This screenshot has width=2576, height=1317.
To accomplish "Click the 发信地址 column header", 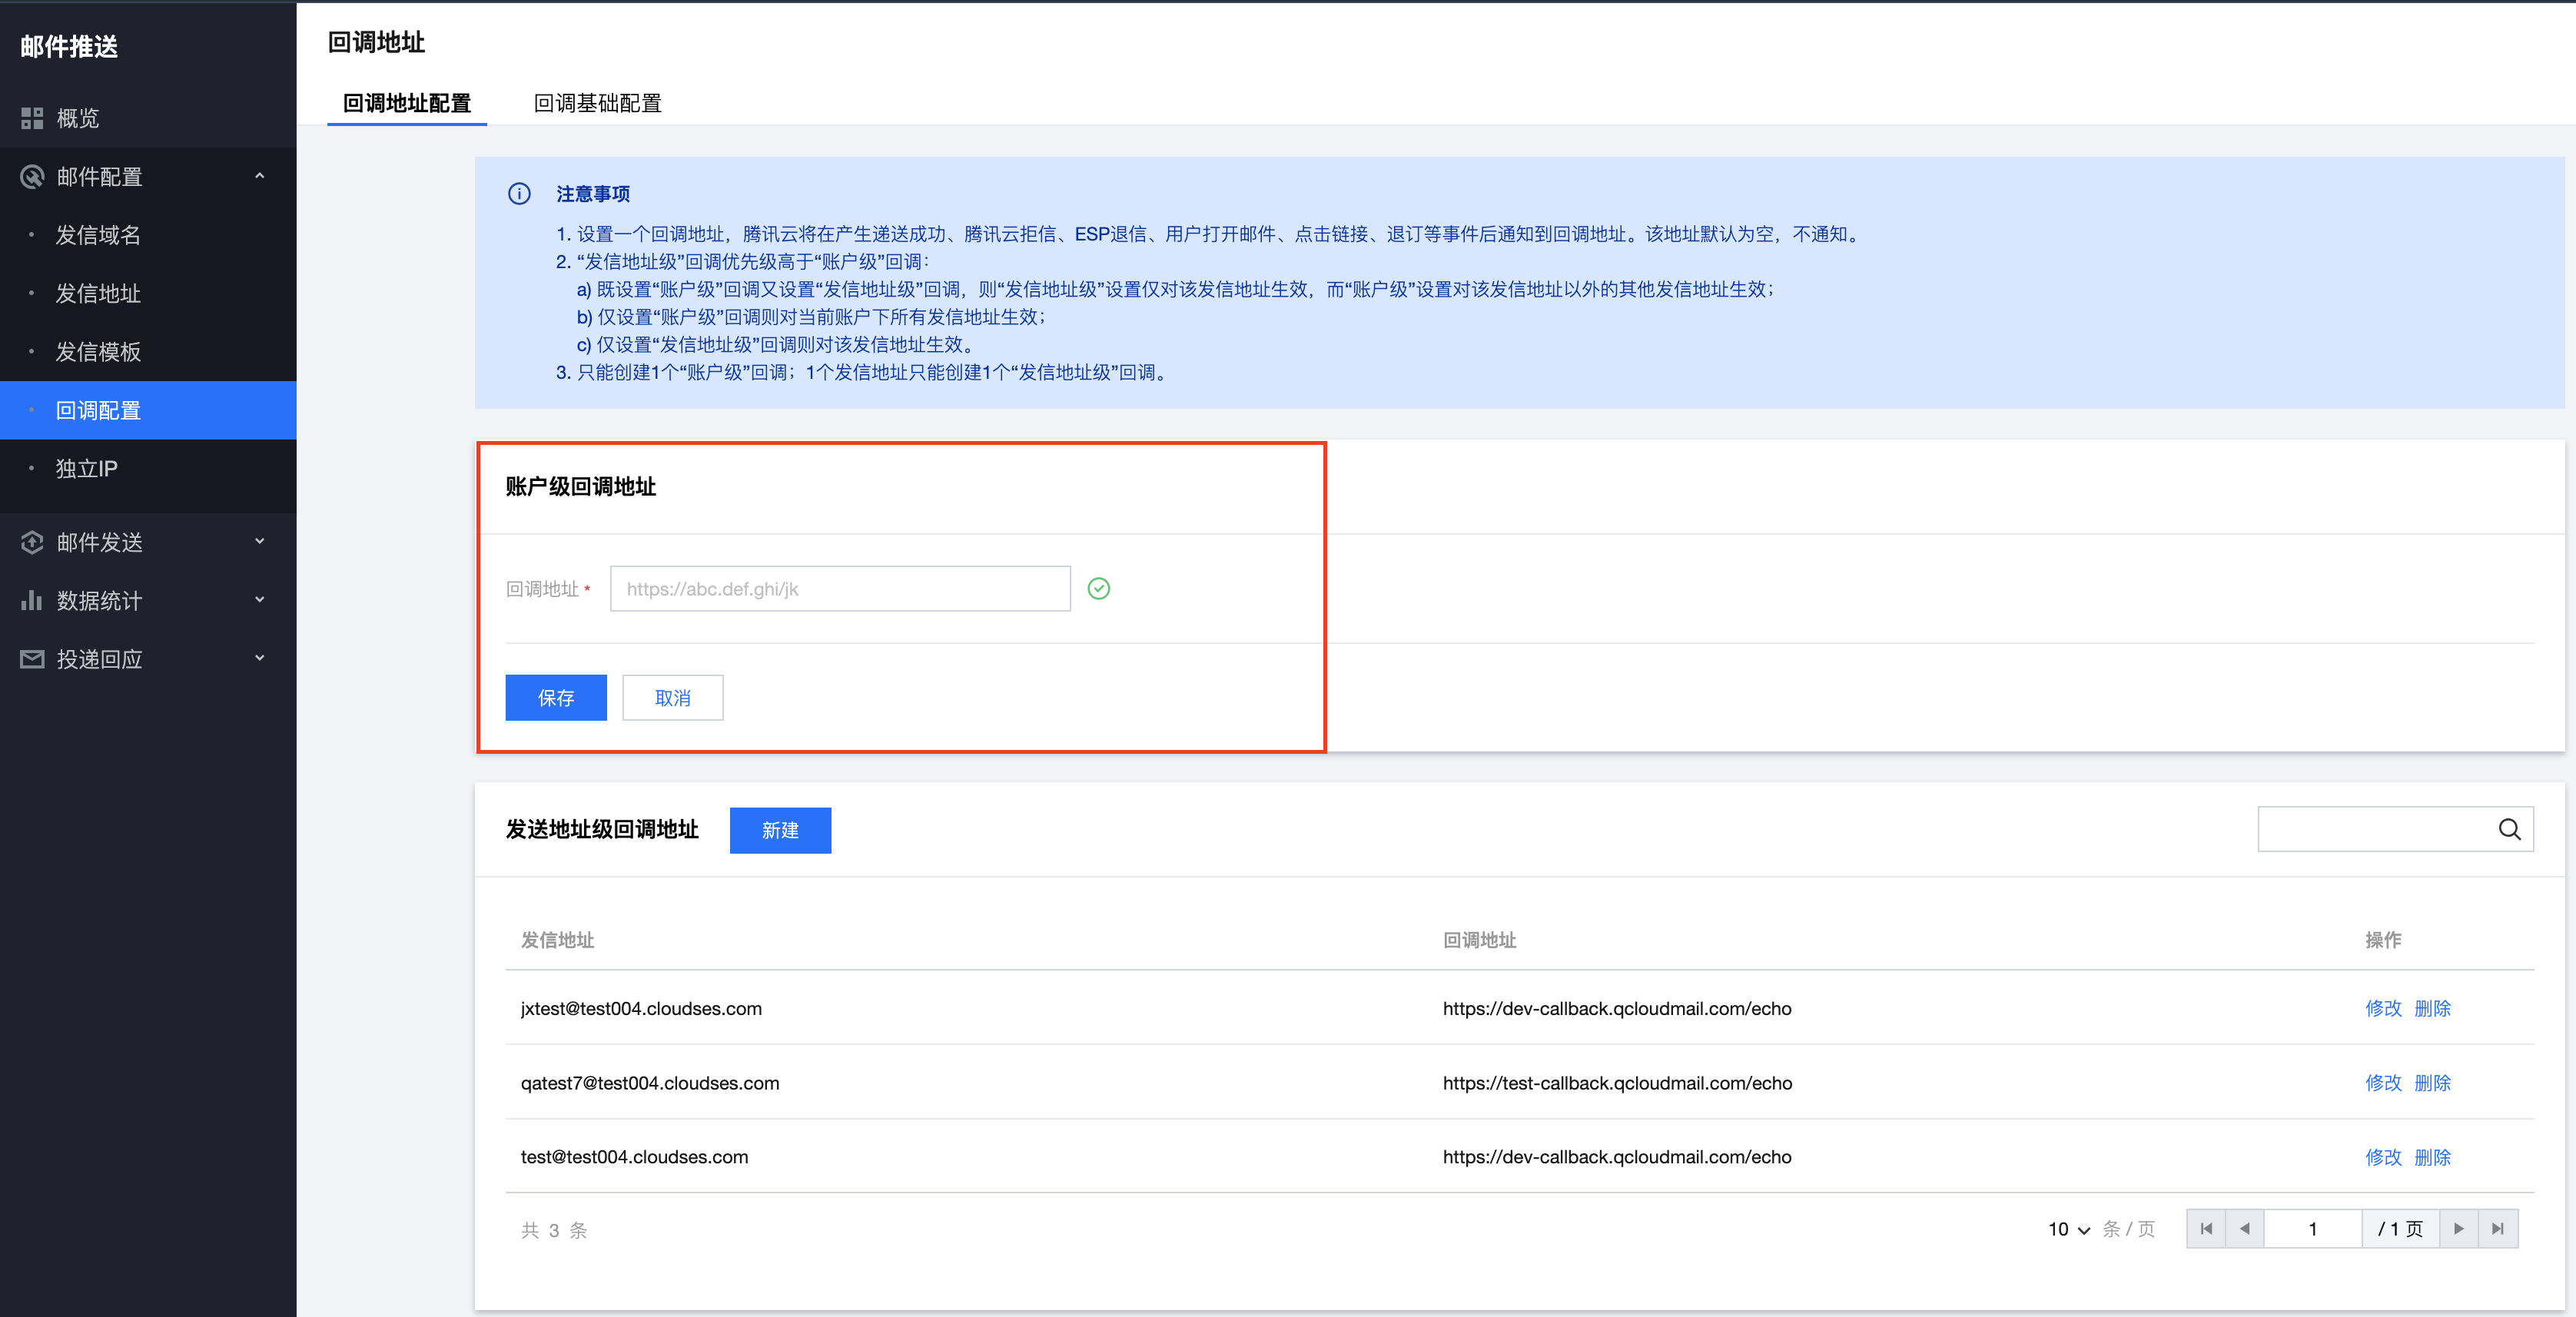I will 557,940.
